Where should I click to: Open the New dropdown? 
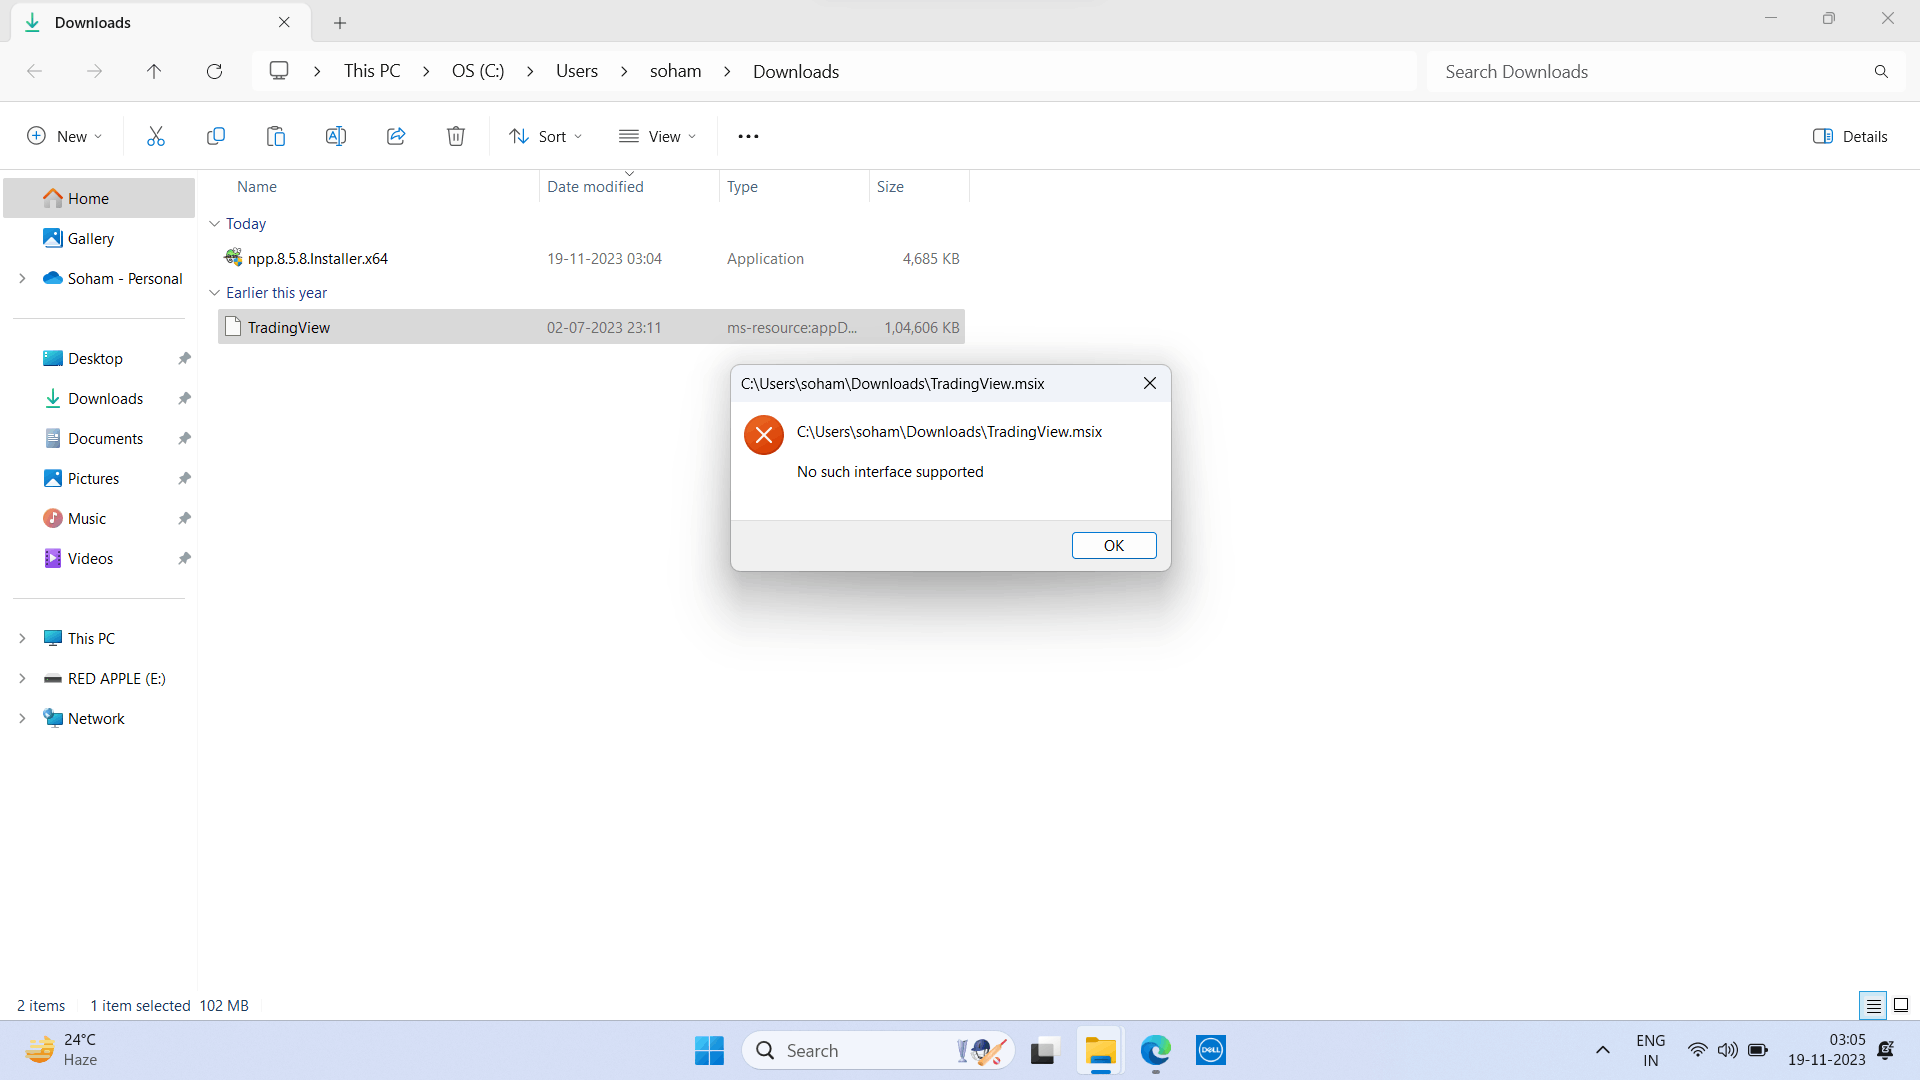pos(64,136)
